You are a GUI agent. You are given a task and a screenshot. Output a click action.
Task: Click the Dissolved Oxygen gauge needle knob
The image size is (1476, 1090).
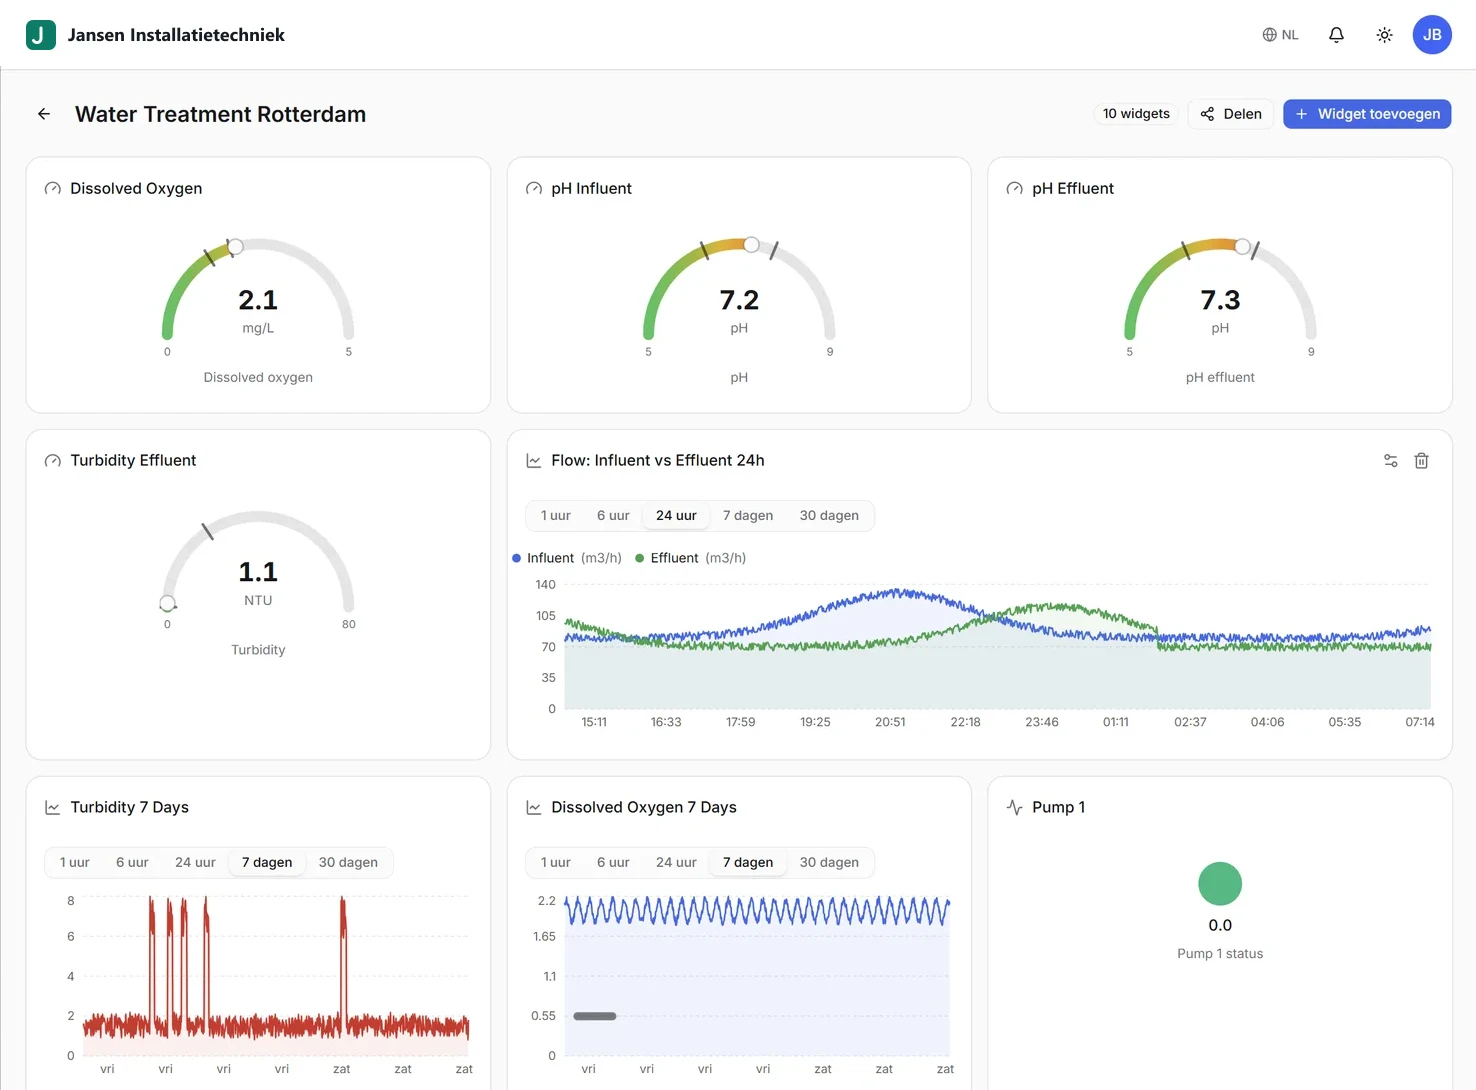[x=235, y=246]
